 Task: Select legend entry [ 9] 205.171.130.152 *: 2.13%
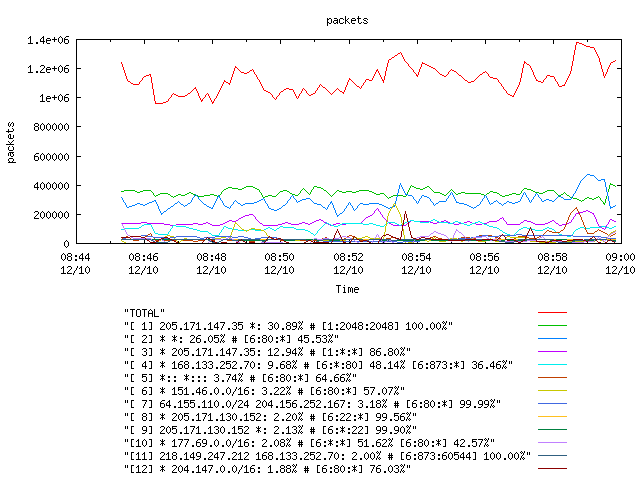coord(270,430)
